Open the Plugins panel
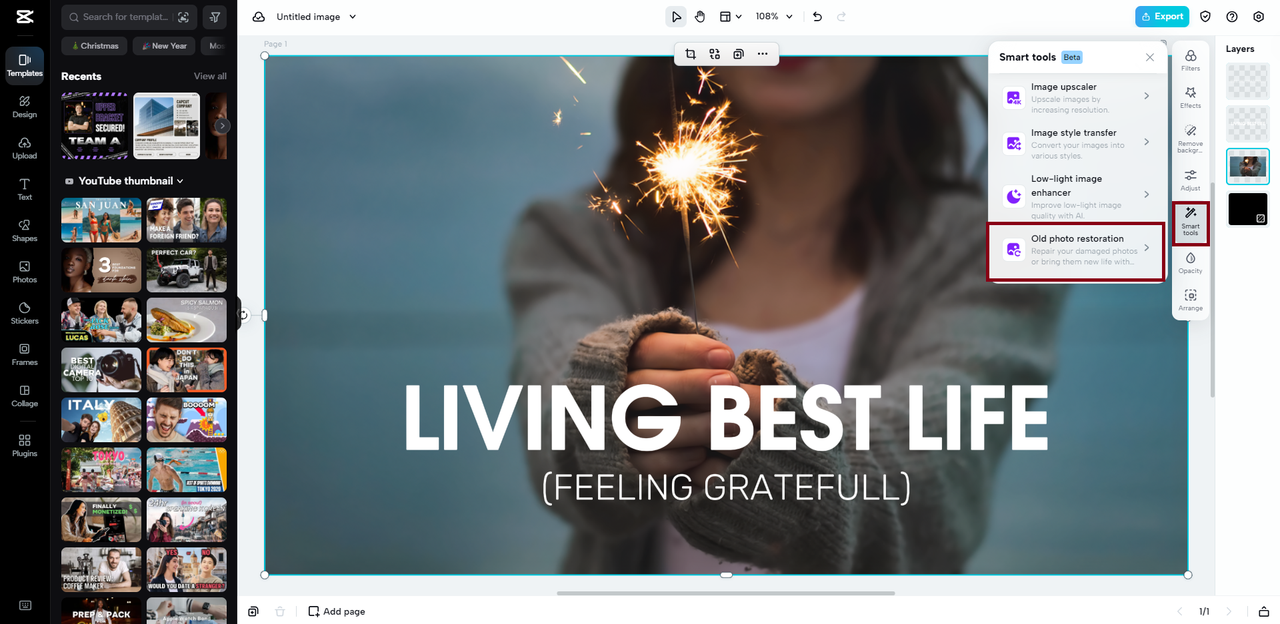 [x=24, y=445]
